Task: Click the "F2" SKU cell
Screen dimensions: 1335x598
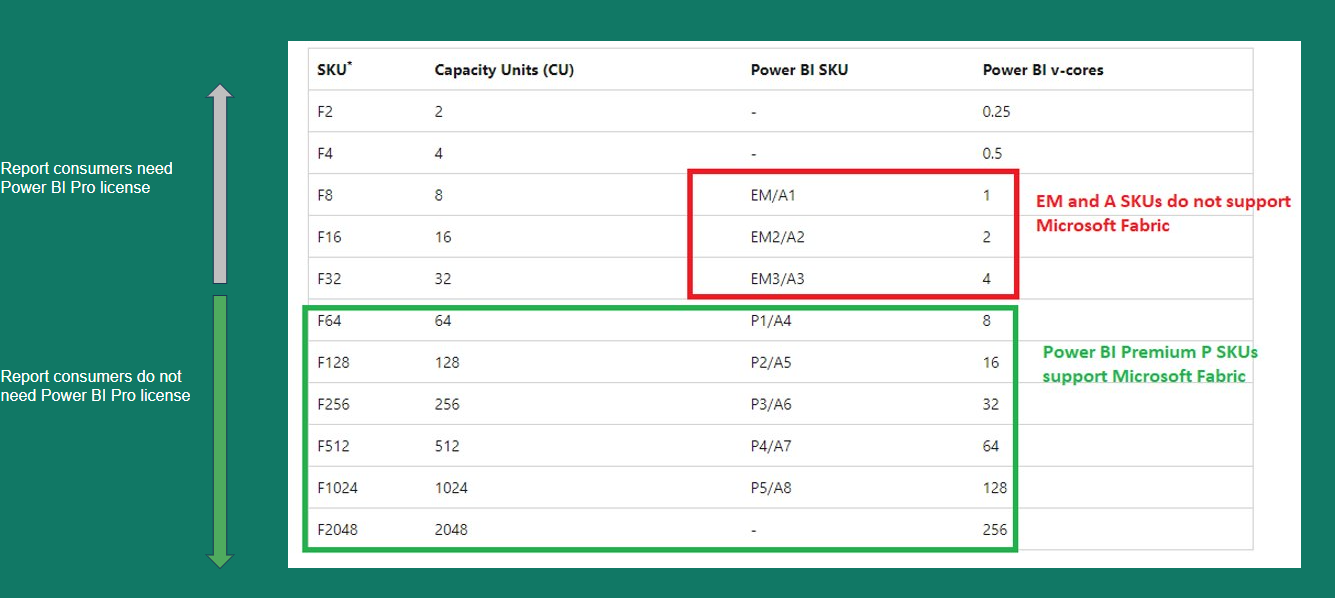Action: [x=325, y=111]
